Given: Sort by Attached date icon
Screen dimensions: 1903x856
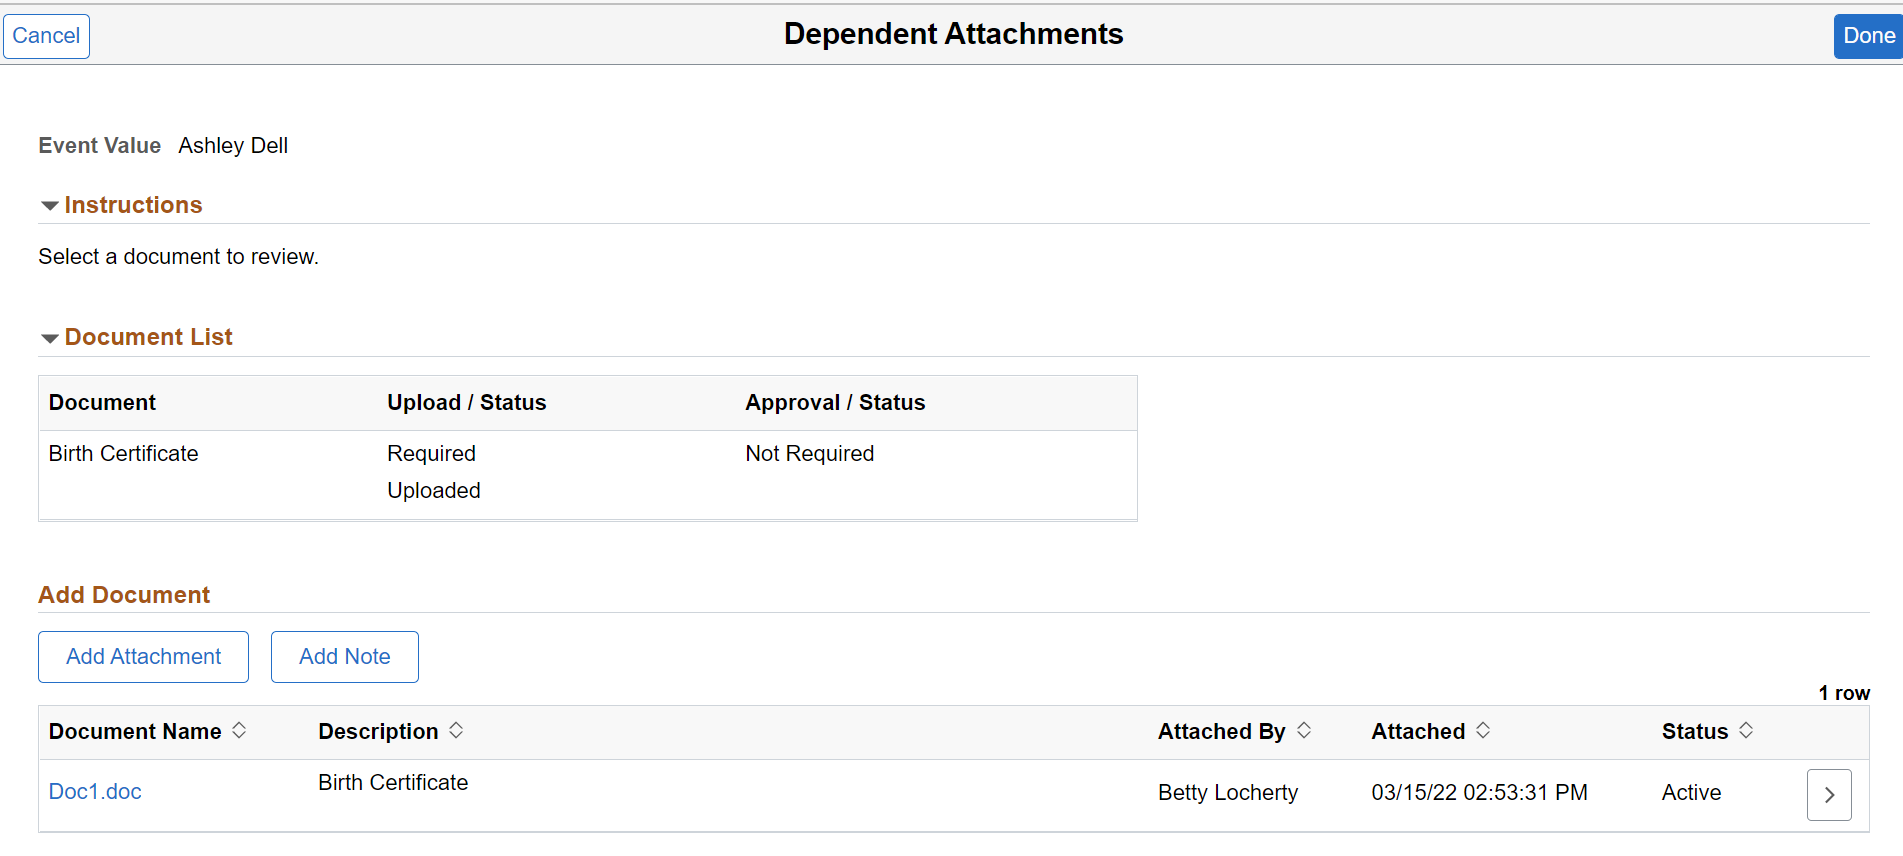Looking at the screenshot, I should (x=1483, y=731).
